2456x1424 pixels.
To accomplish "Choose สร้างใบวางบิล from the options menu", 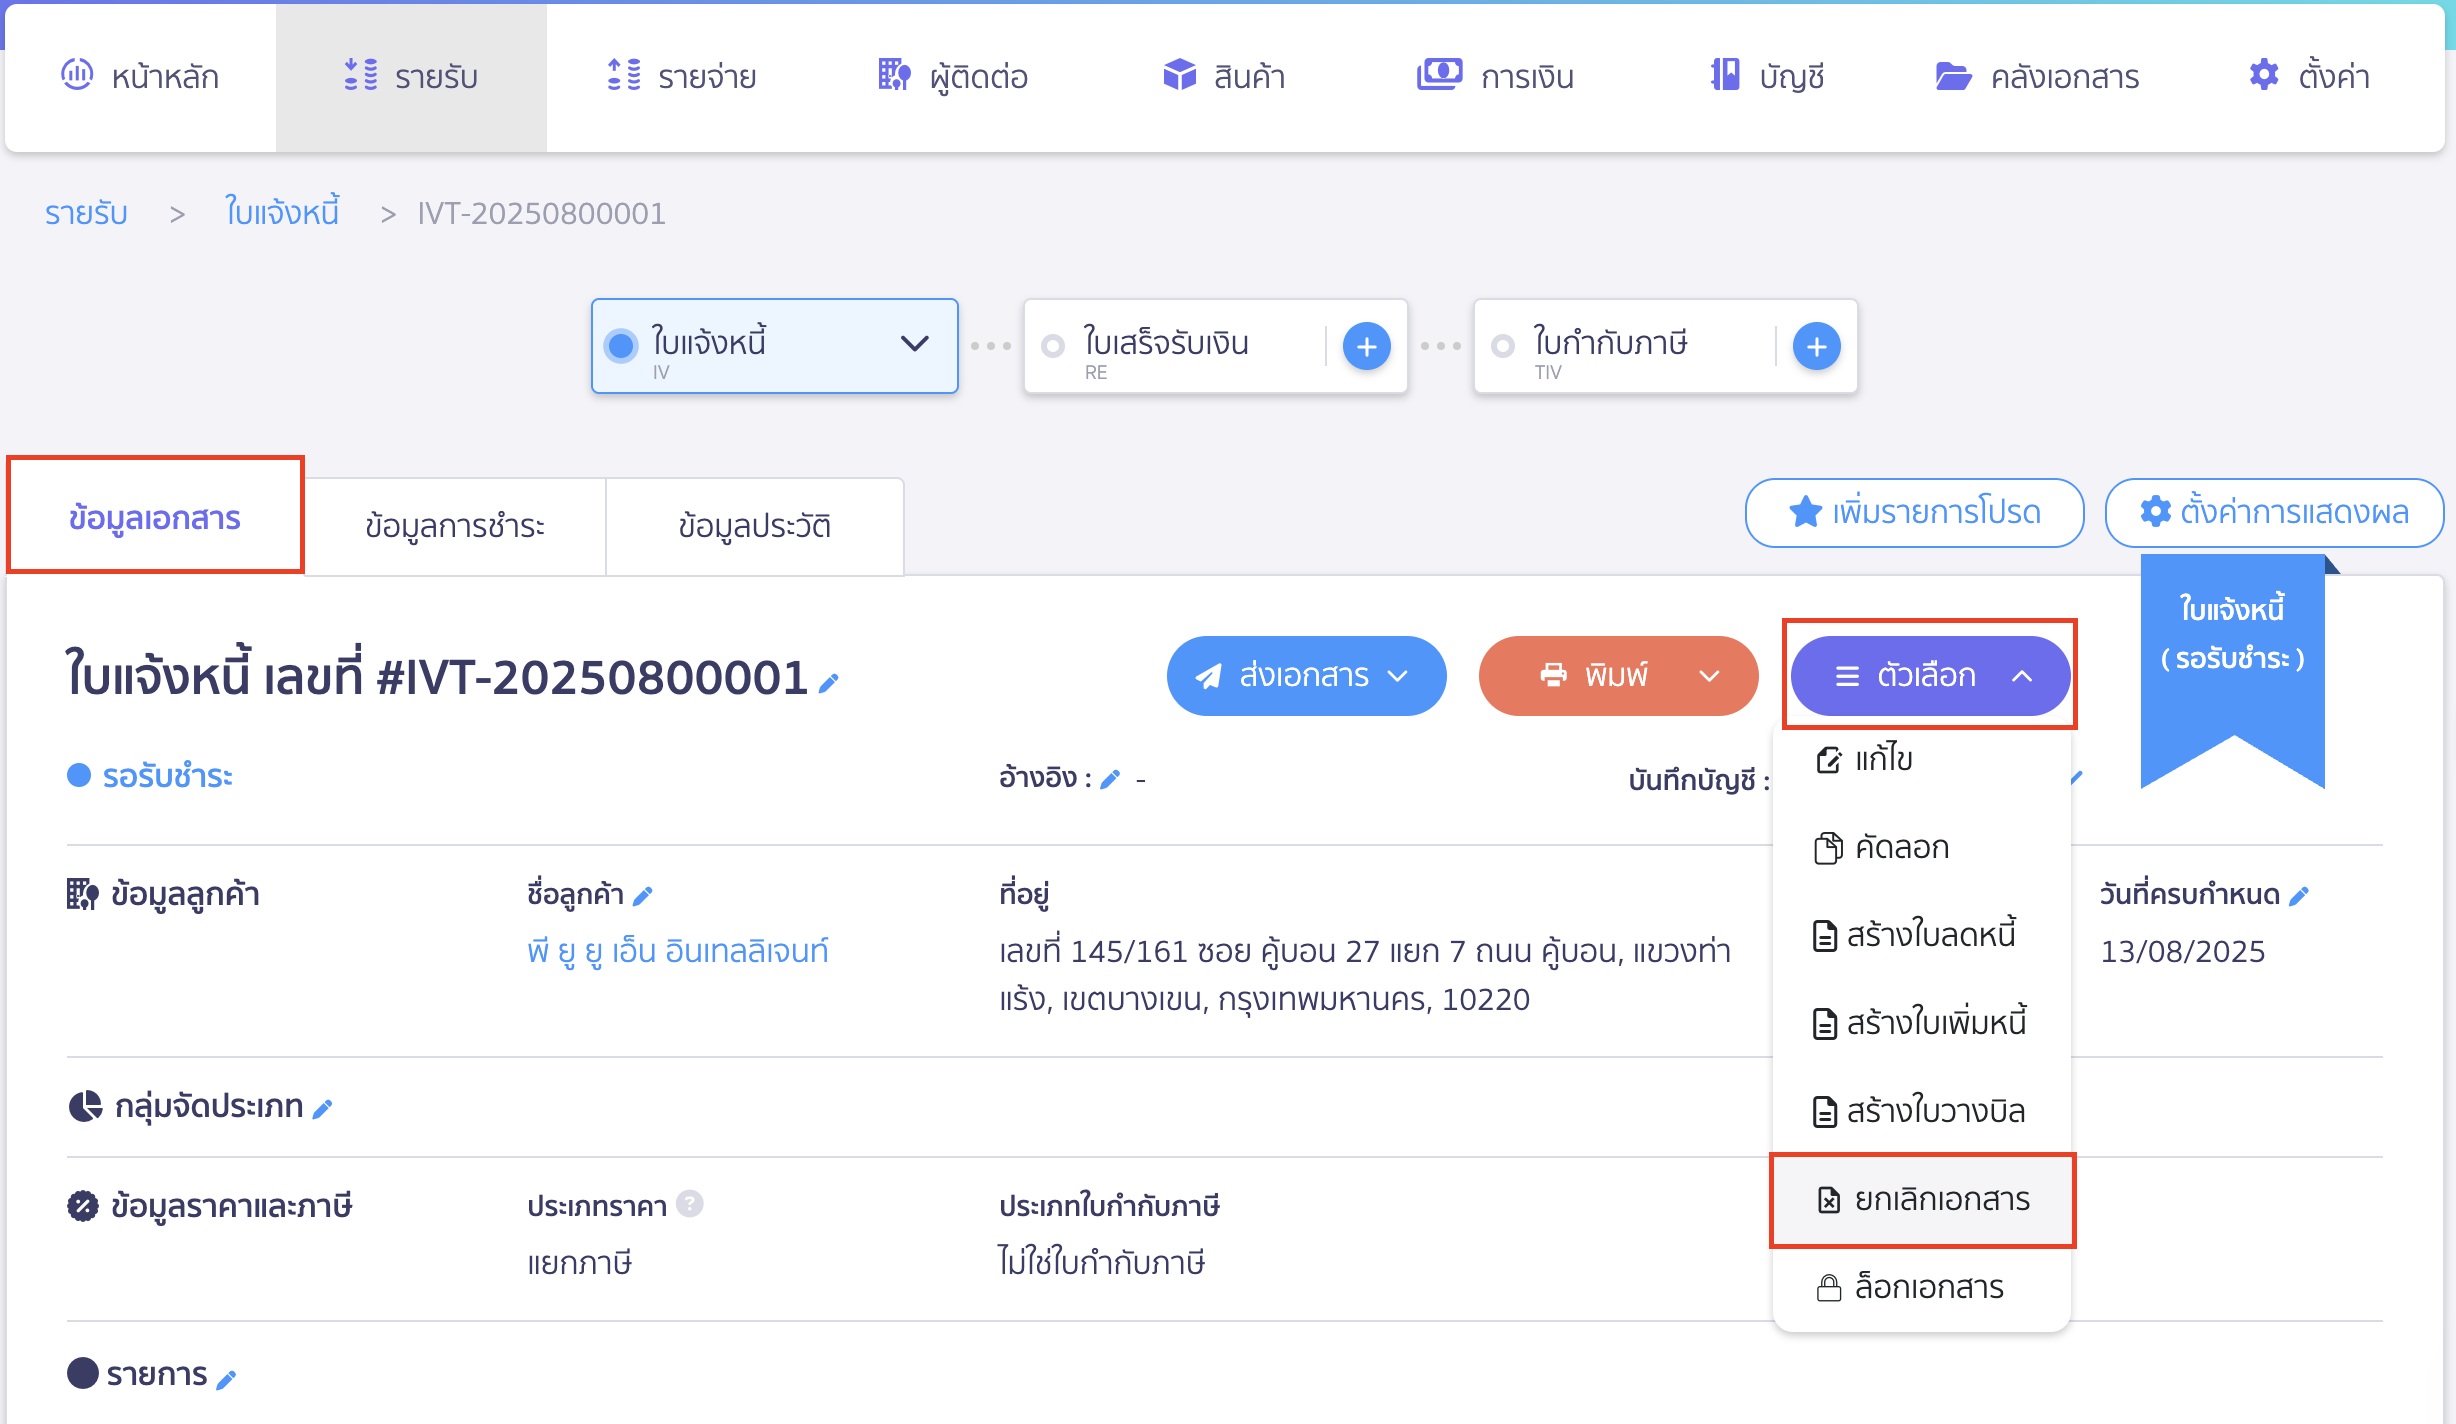I will (x=1921, y=1111).
